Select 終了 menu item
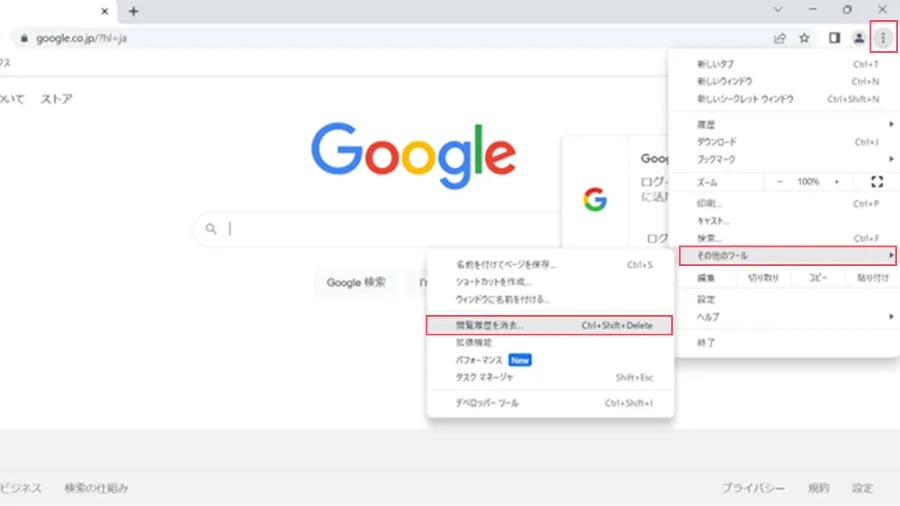 pos(784,342)
